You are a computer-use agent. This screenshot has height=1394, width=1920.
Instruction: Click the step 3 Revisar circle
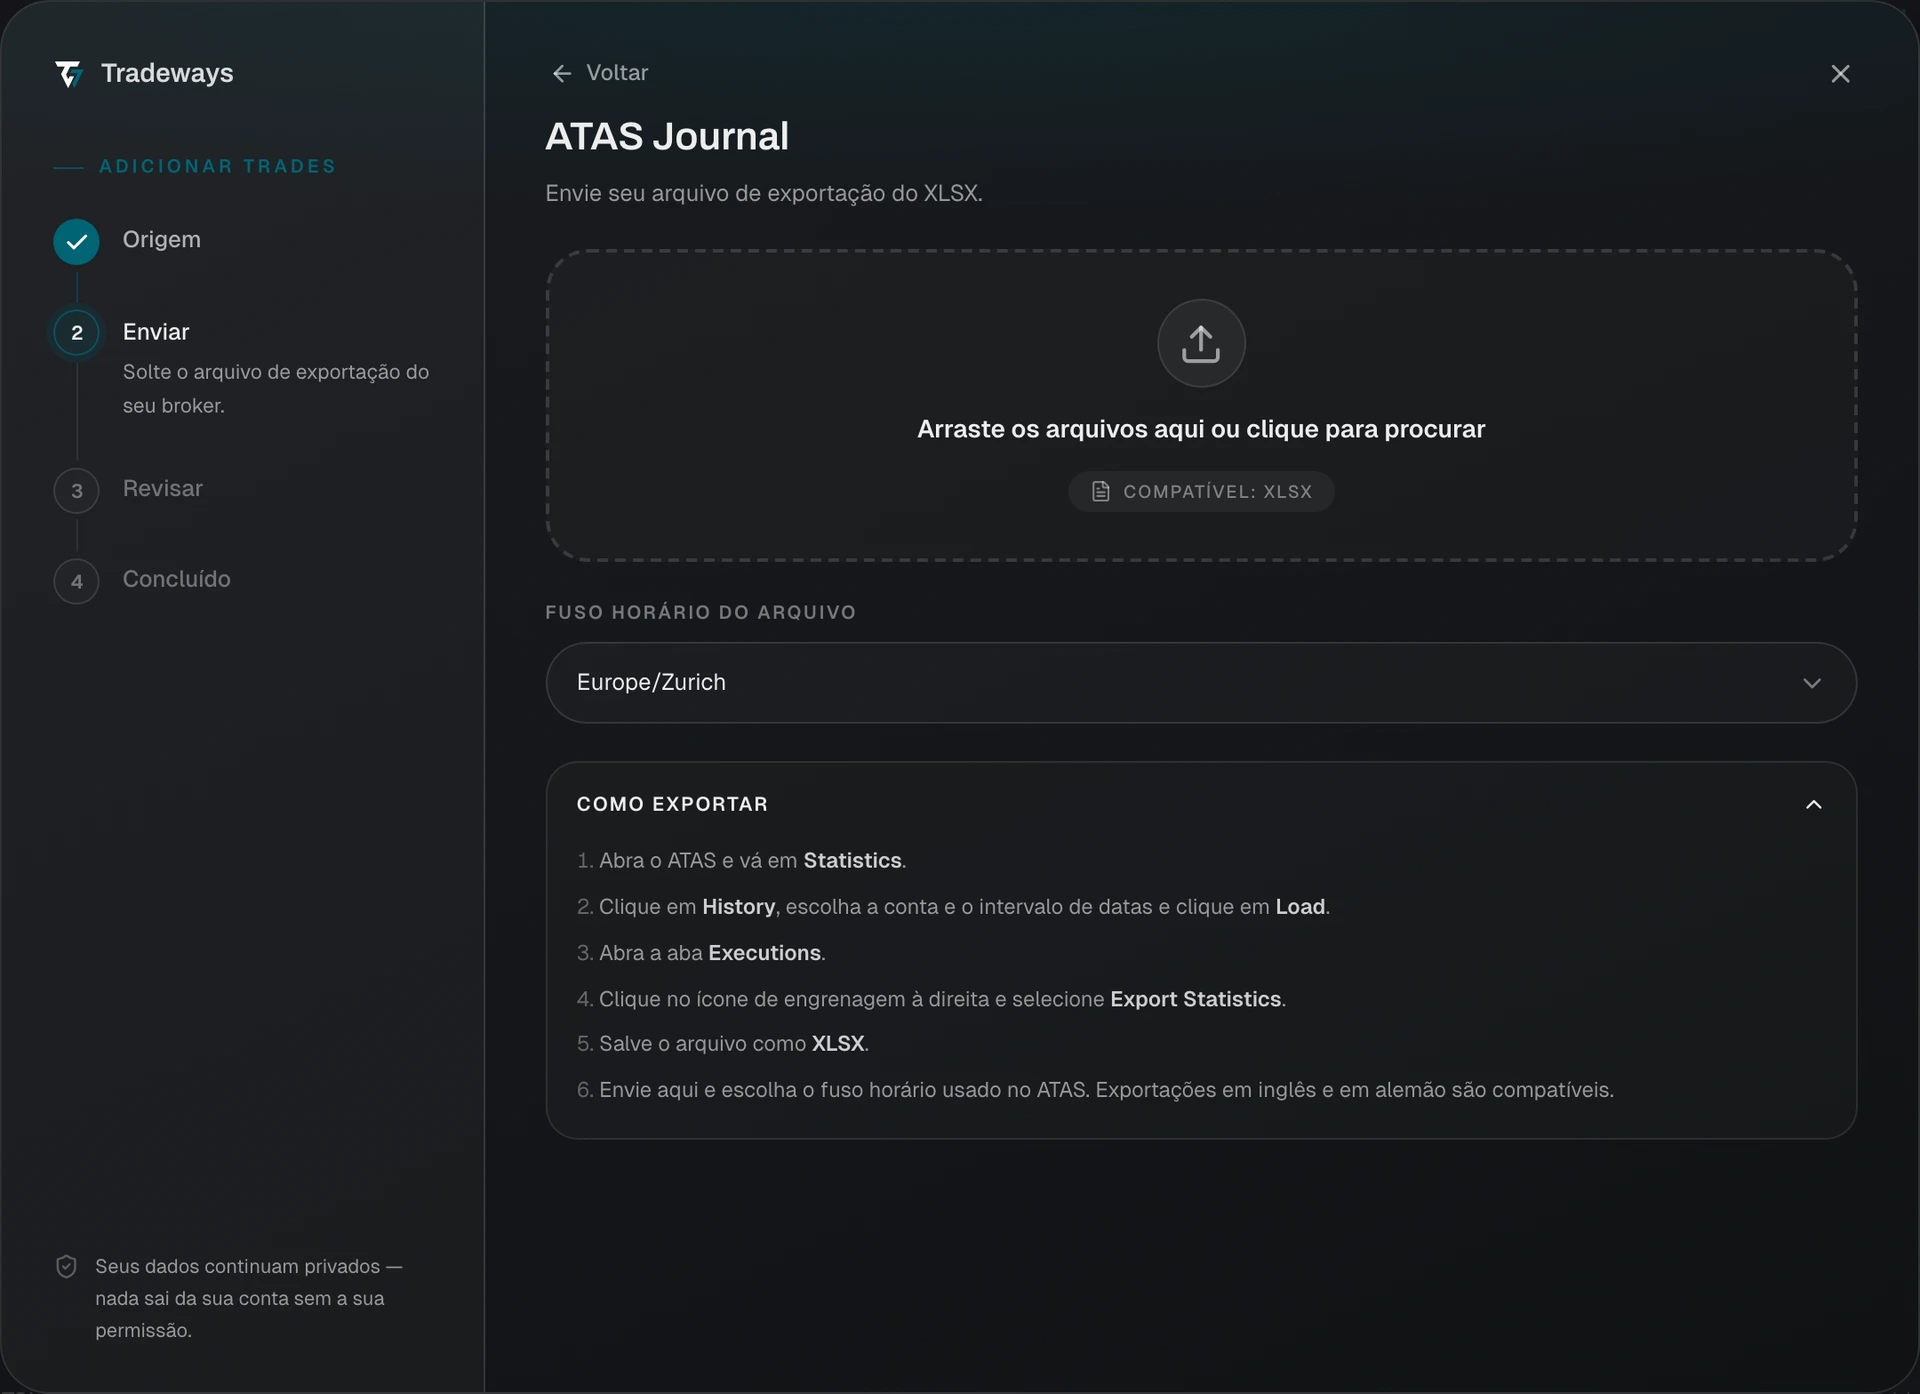(x=77, y=491)
